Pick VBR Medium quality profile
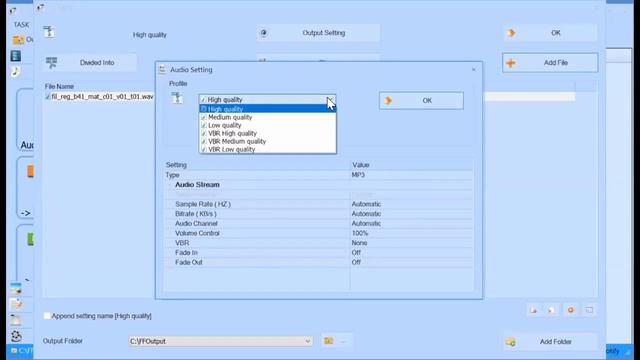Image resolution: width=640 pixels, height=360 pixels. [x=268, y=141]
